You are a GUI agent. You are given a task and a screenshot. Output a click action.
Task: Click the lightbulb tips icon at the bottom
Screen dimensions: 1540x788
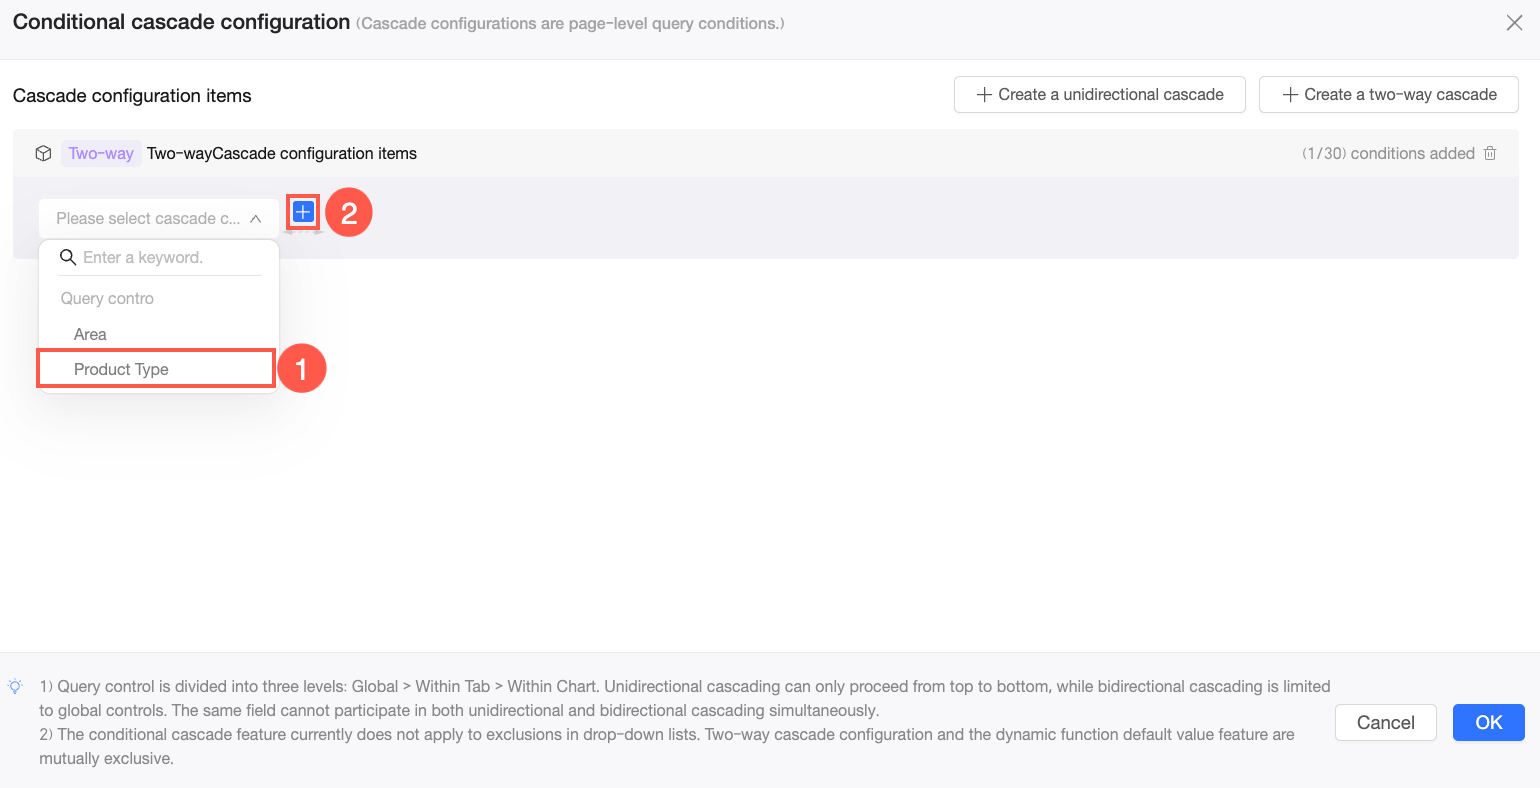click(x=15, y=686)
